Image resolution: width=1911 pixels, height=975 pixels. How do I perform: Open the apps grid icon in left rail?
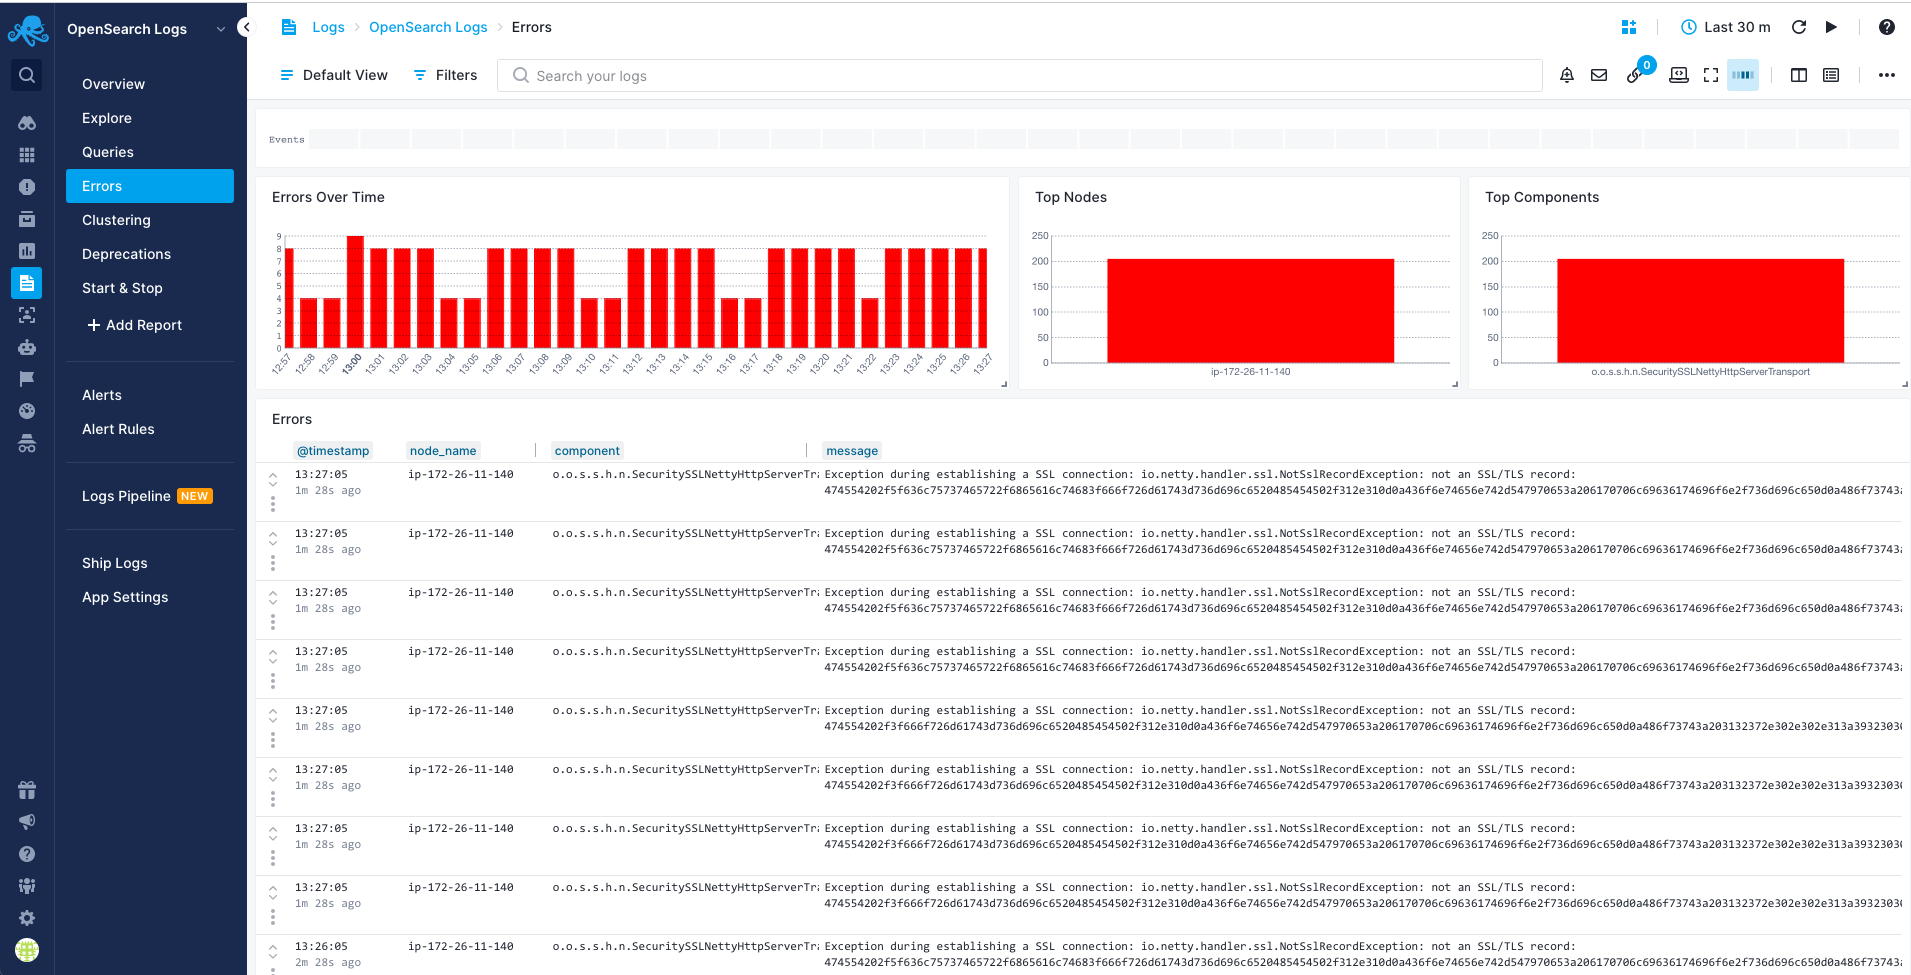(x=27, y=155)
